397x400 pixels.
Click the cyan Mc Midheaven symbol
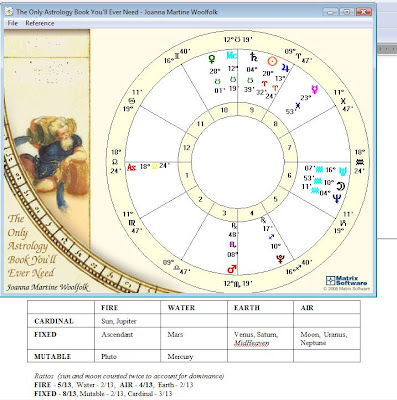click(x=232, y=55)
